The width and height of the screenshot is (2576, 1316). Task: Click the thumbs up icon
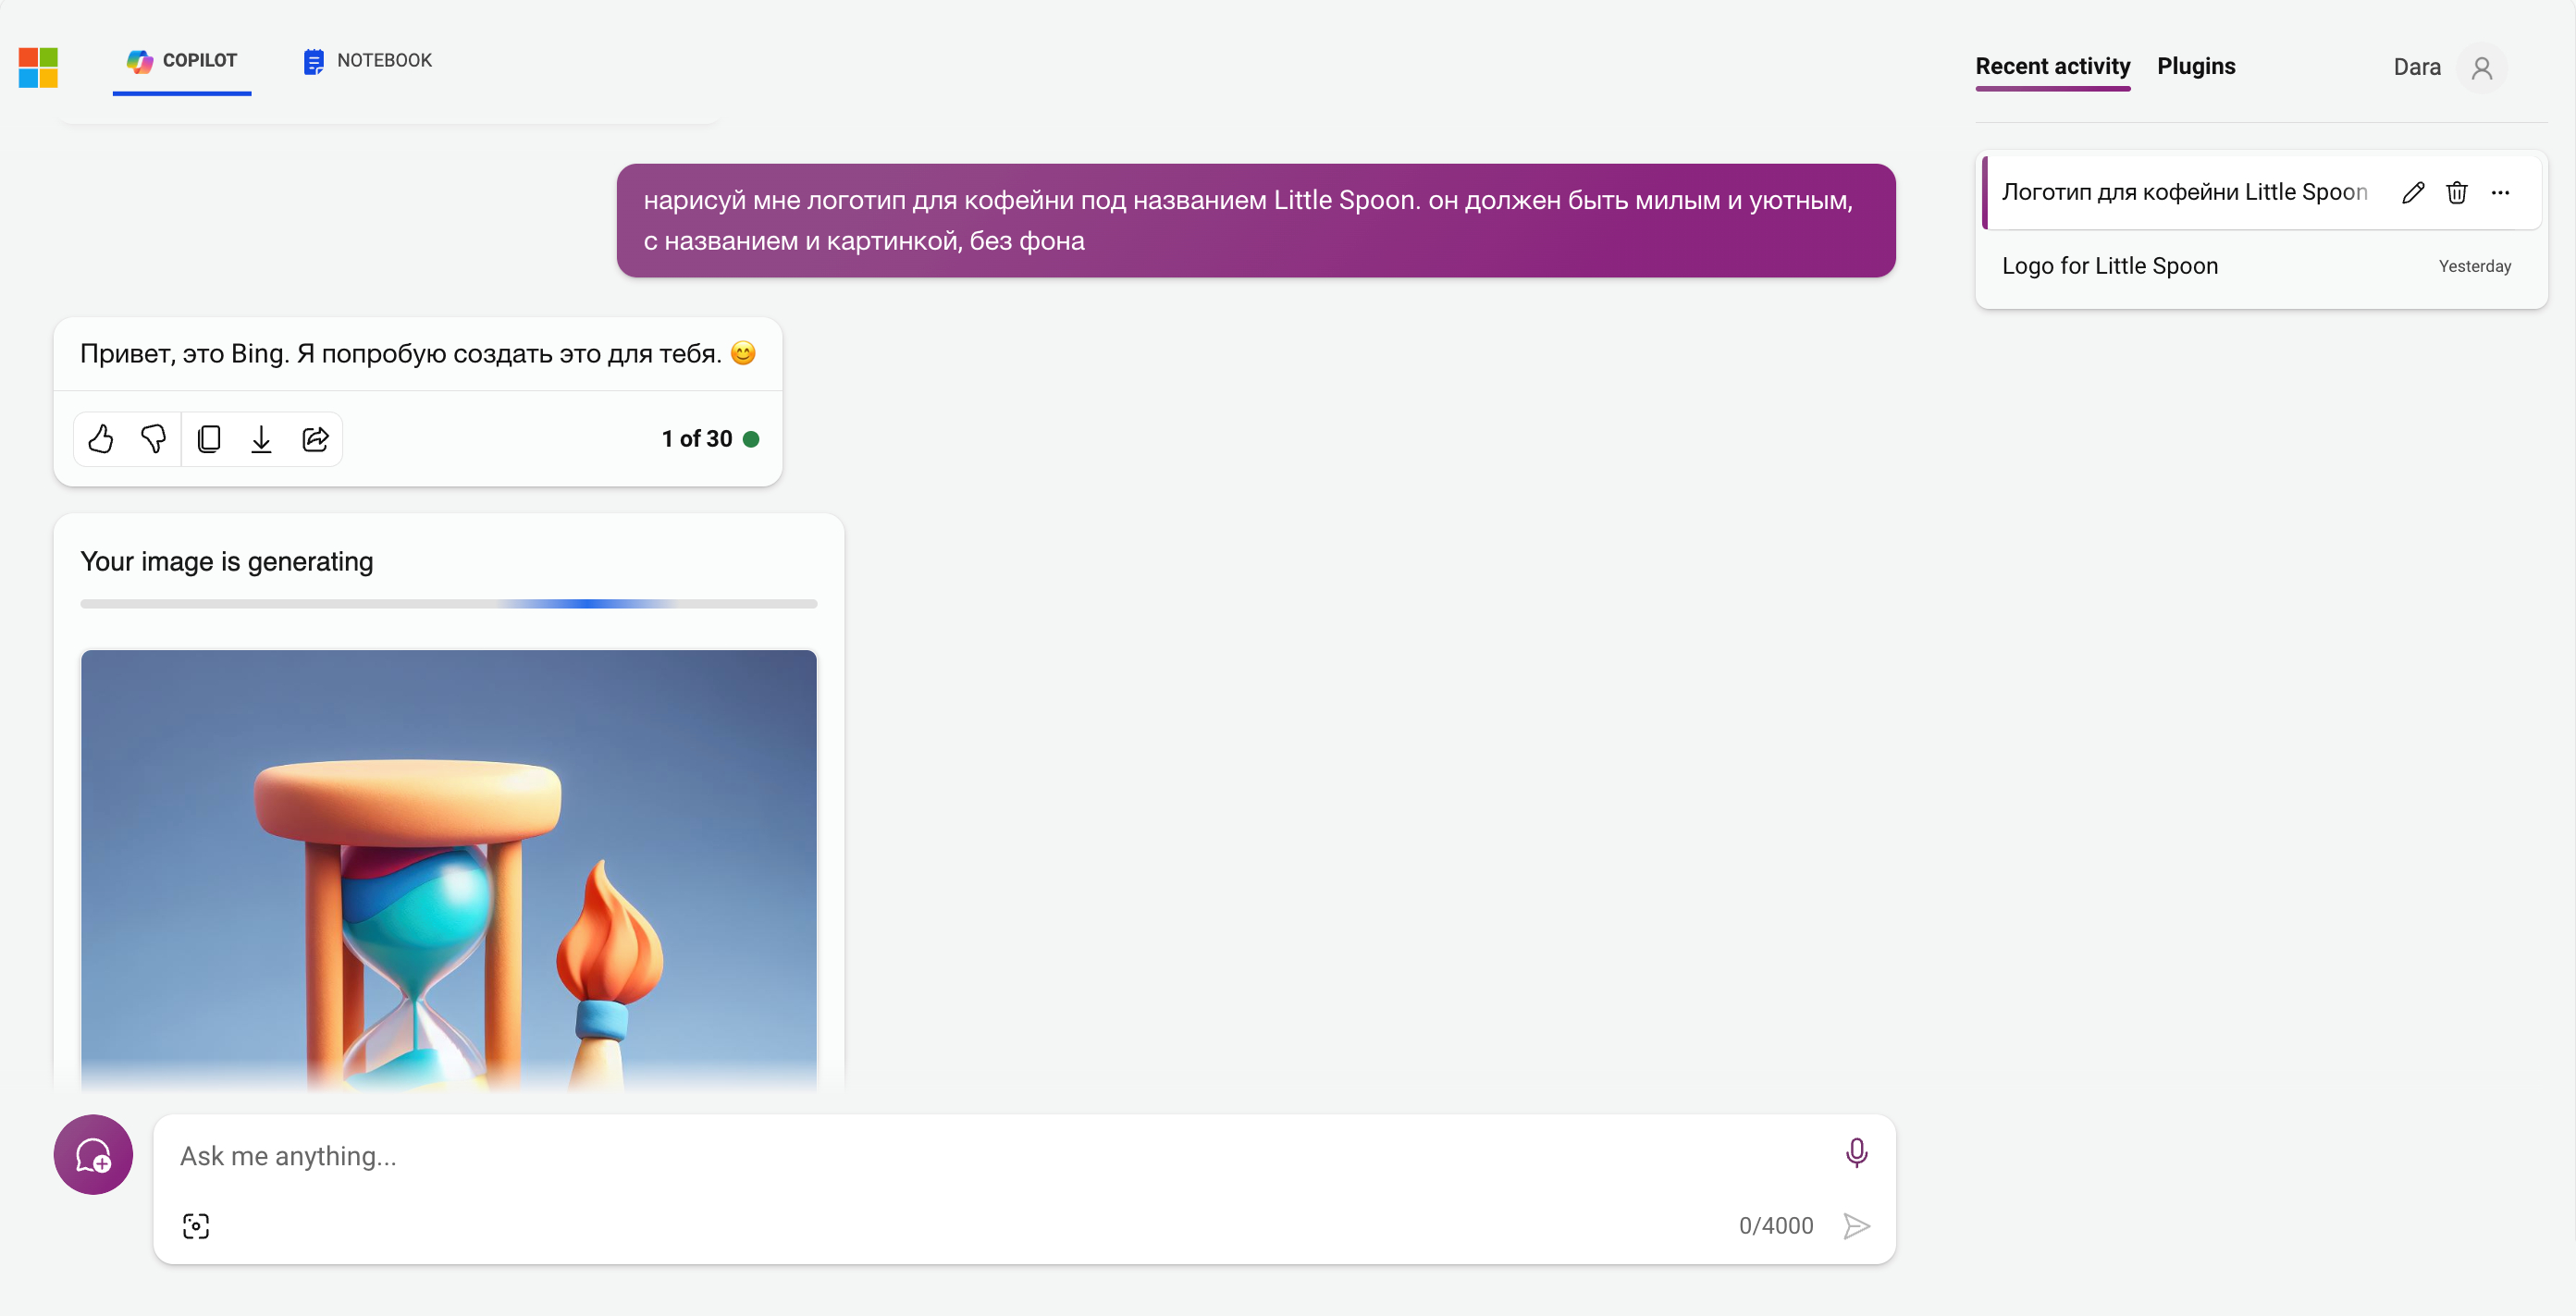pos(99,438)
